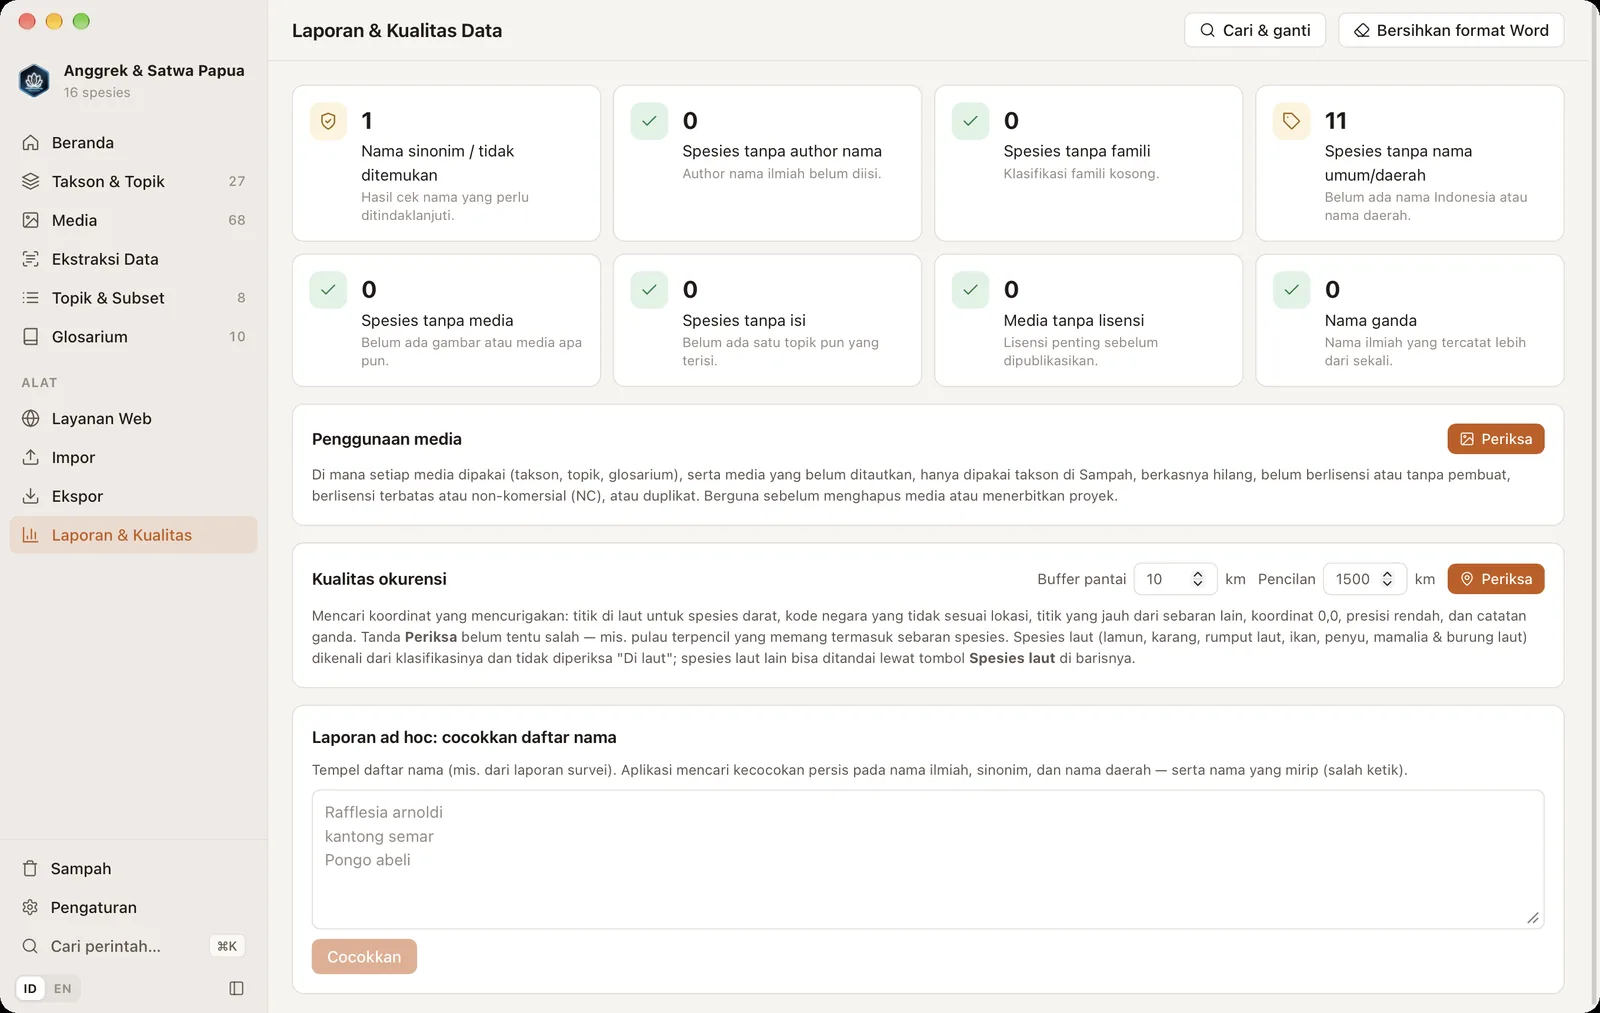Click the Cocokkan button
Viewport: 1600px width, 1013px height.
coord(364,957)
